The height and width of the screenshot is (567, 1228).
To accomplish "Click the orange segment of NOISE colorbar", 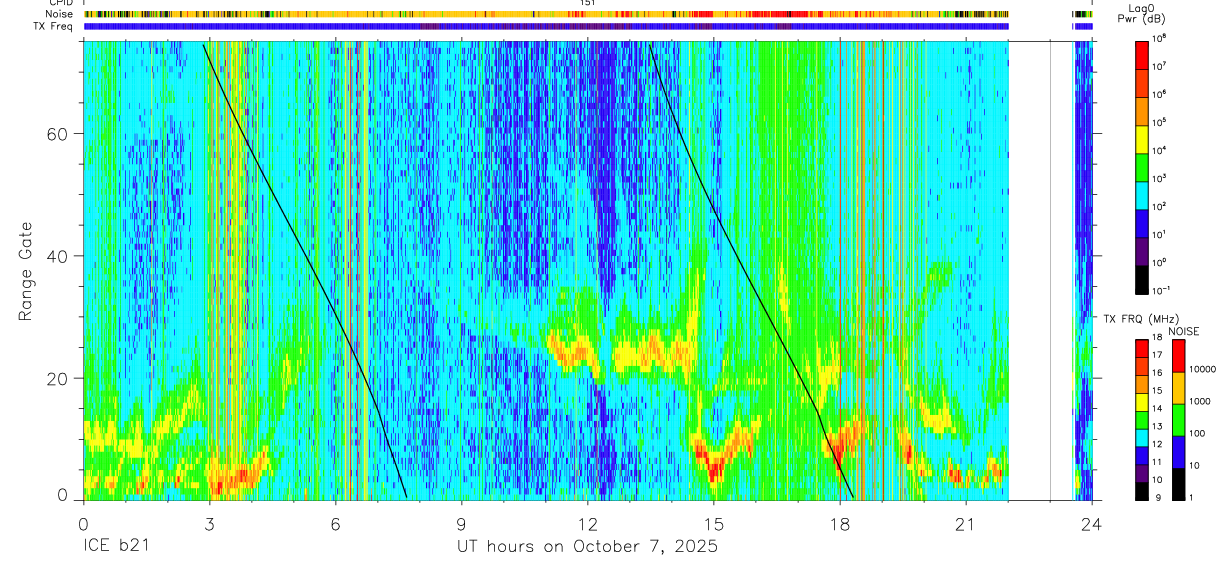I will click(1178, 388).
